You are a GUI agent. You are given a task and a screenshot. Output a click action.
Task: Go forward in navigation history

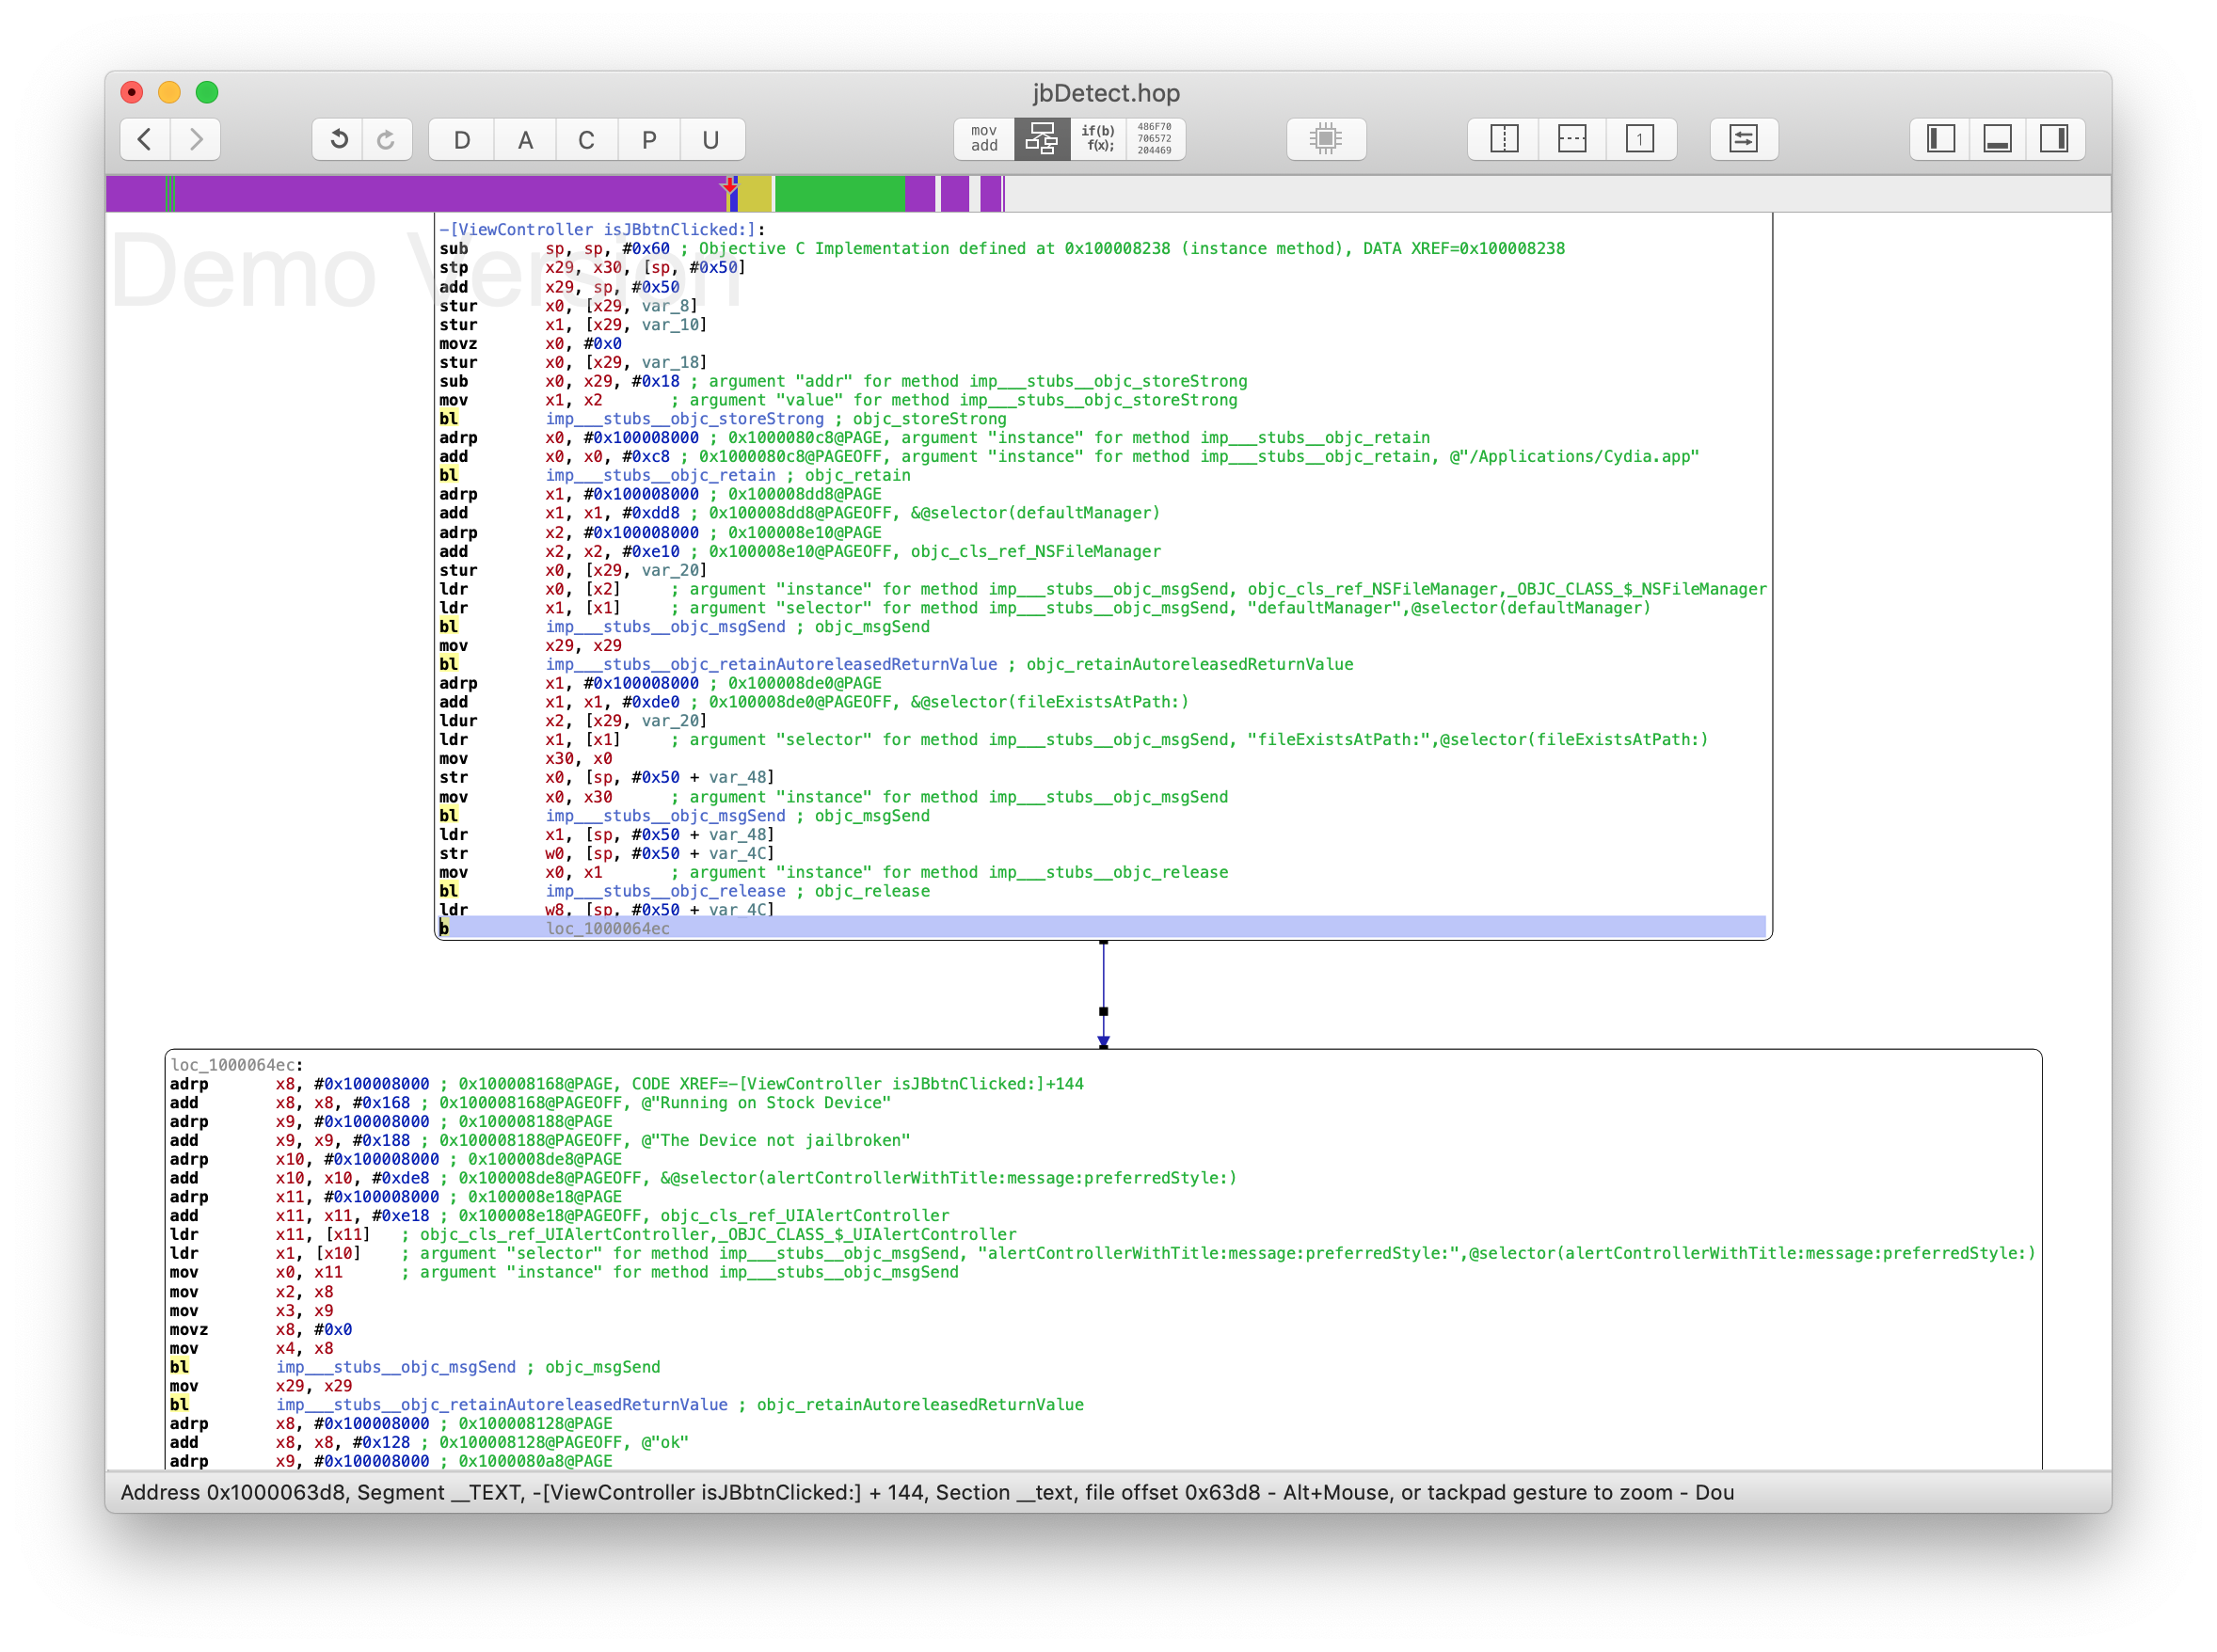[x=196, y=139]
